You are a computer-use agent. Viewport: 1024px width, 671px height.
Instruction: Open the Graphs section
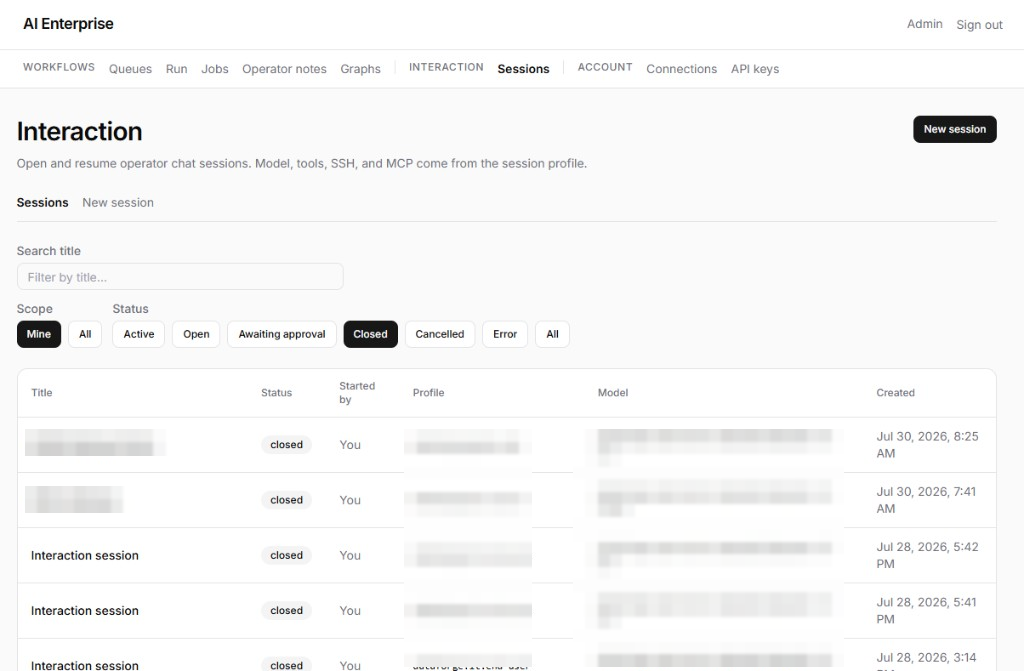click(x=360, y=69)
